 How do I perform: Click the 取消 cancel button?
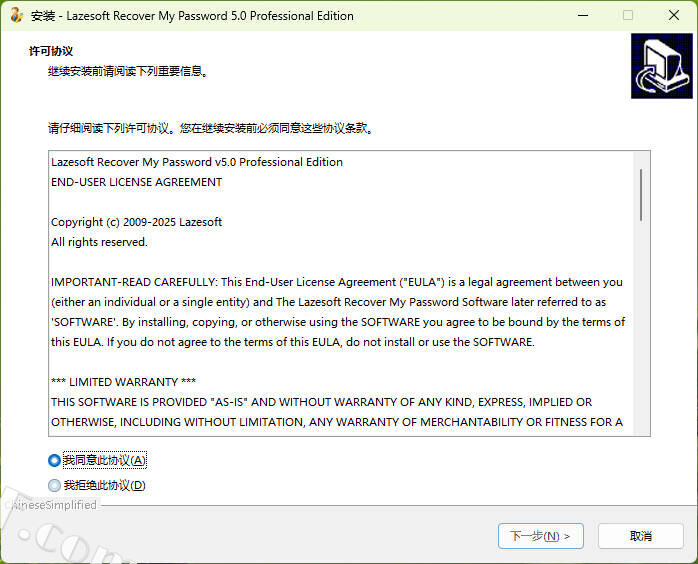pyautogui.click(x=641, y=536)
